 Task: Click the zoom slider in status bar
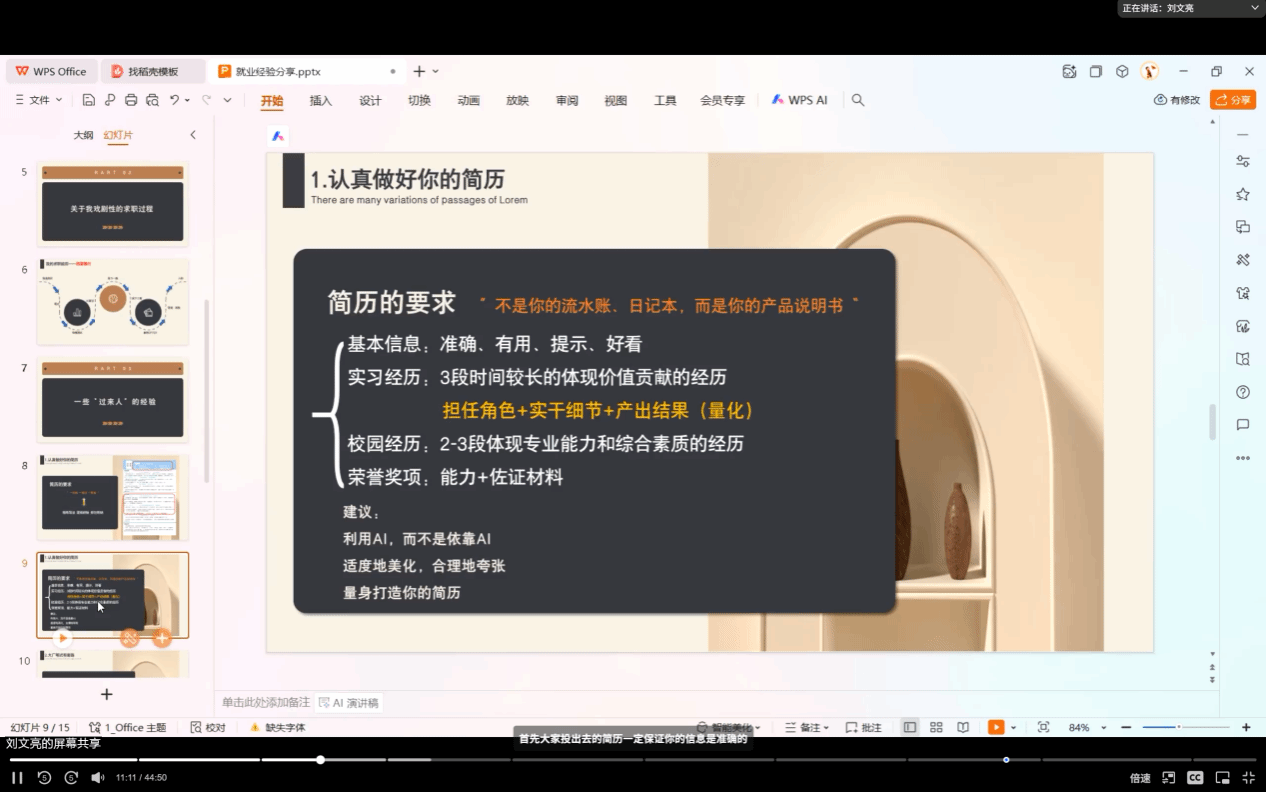1180,727
